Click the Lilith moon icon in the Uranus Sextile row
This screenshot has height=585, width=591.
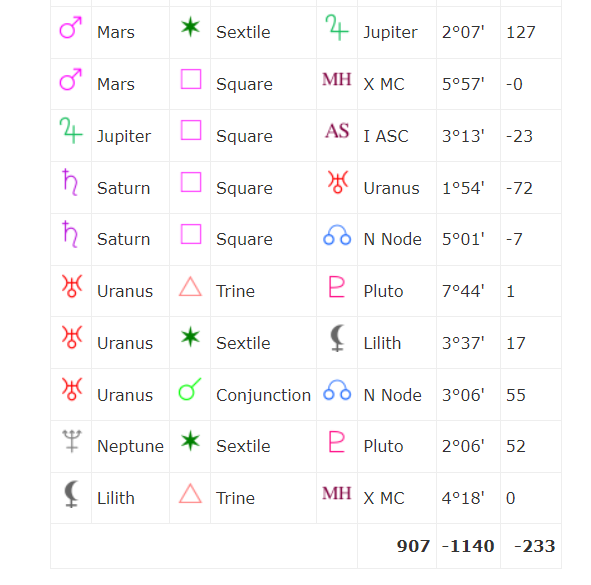[x=337, y=338]
